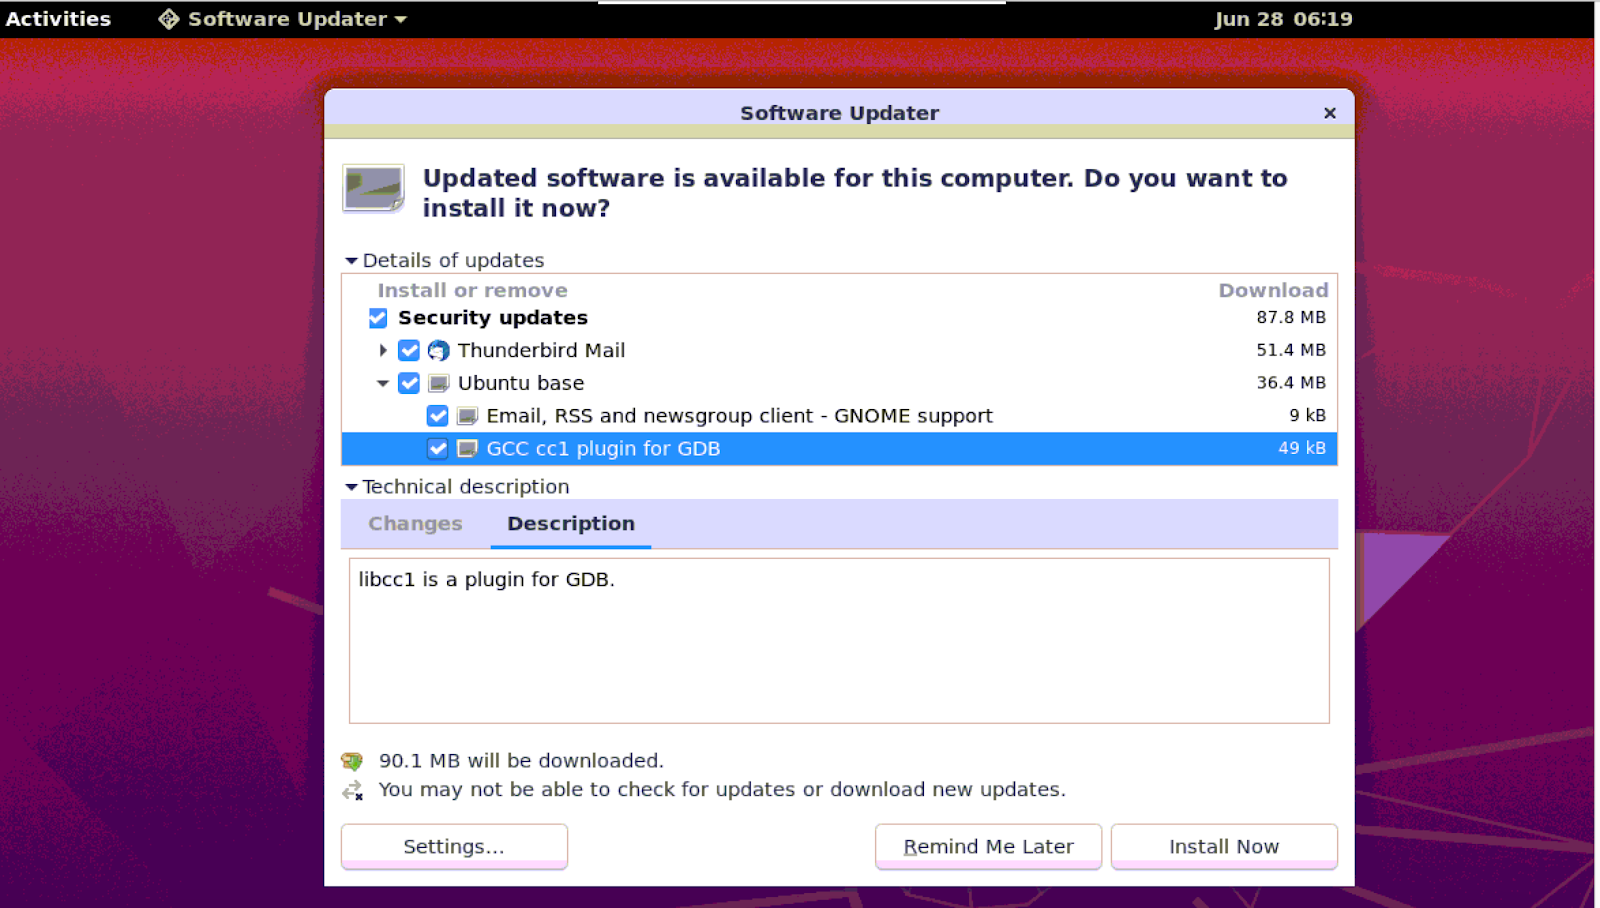Click the Download column header

(1273, 291)
